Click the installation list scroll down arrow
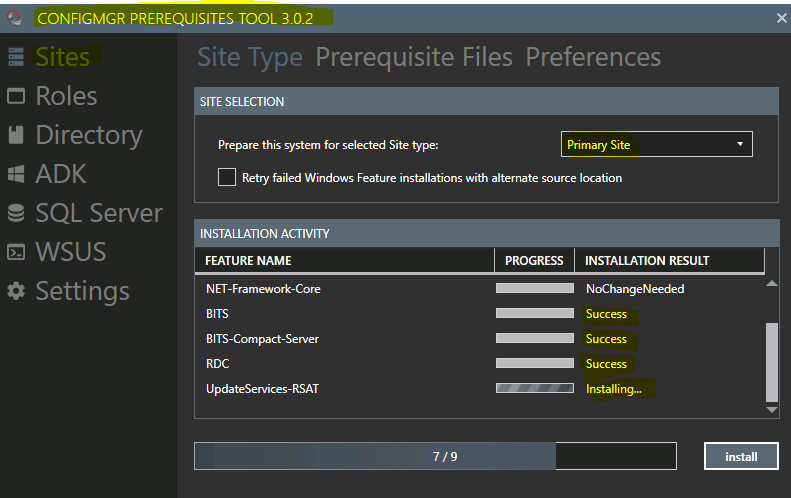This screenshot has width=791, height=498. click(771, 410)
